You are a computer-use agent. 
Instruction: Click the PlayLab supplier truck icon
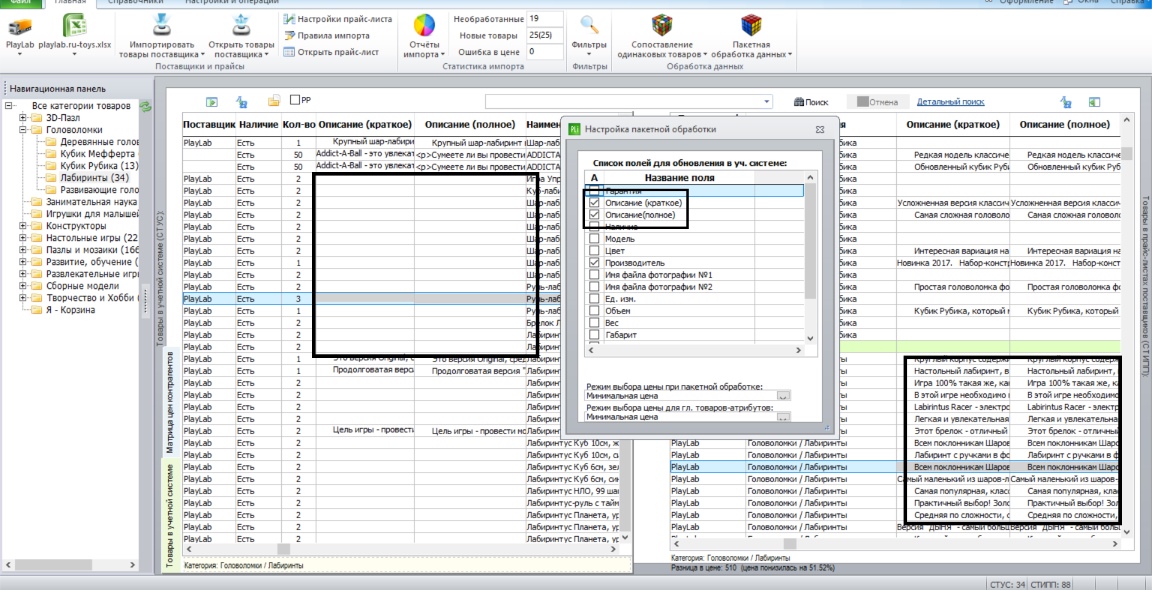tap(20, 26)
